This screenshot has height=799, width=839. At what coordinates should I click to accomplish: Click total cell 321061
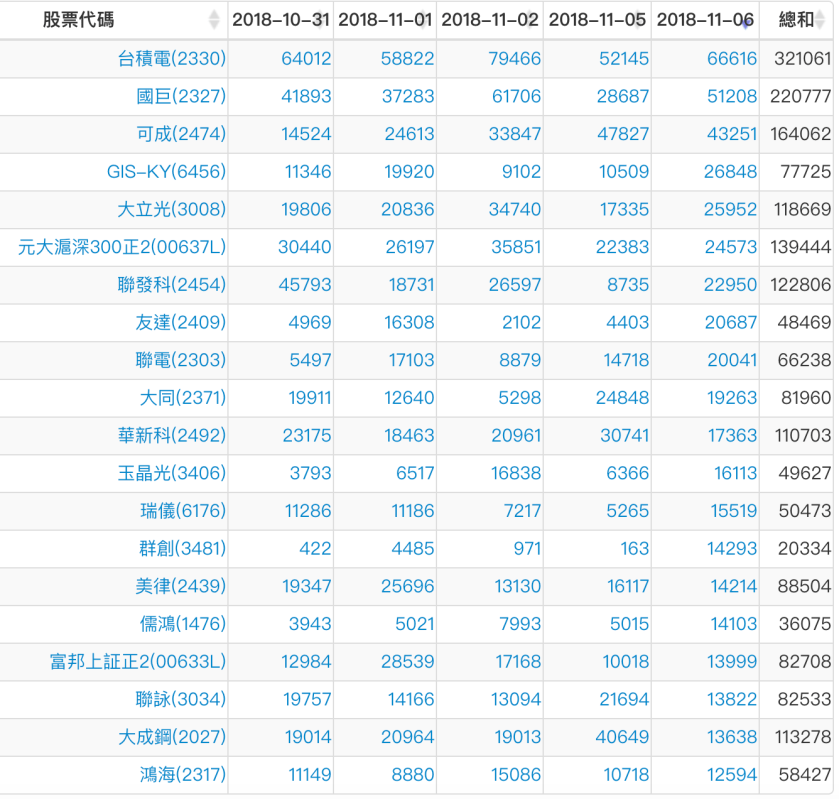tap(802, 59)
